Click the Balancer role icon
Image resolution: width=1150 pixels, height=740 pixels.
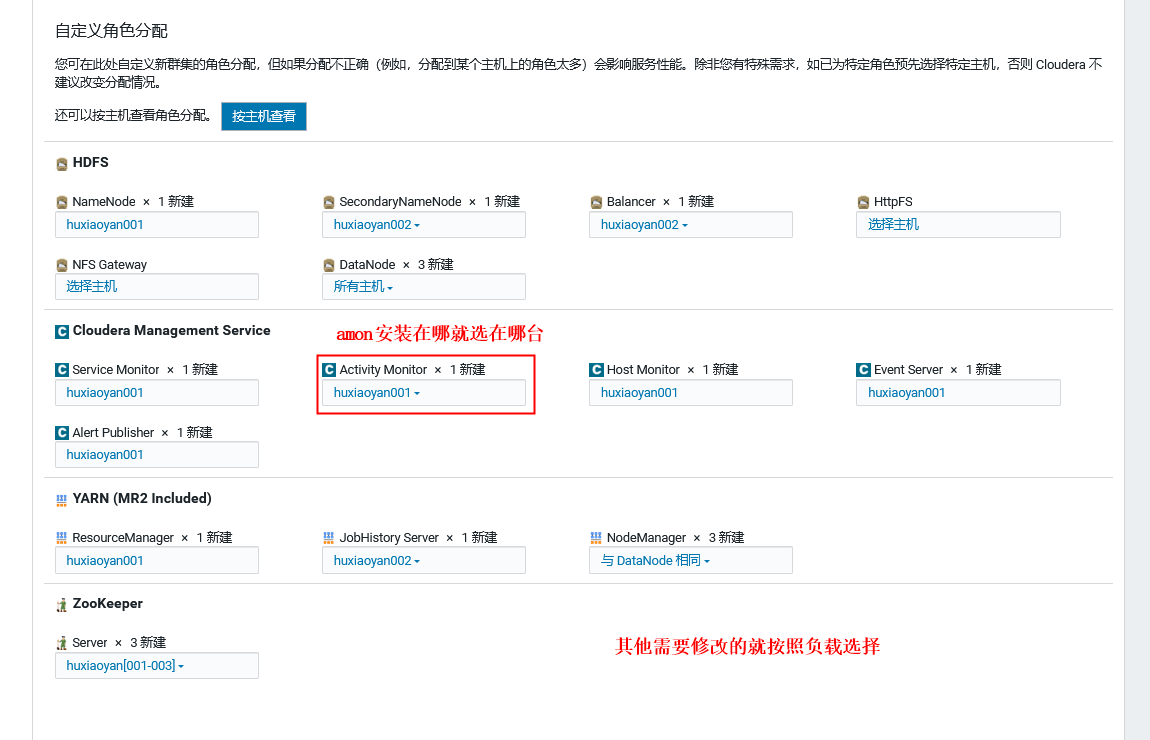tap(596, 202)
